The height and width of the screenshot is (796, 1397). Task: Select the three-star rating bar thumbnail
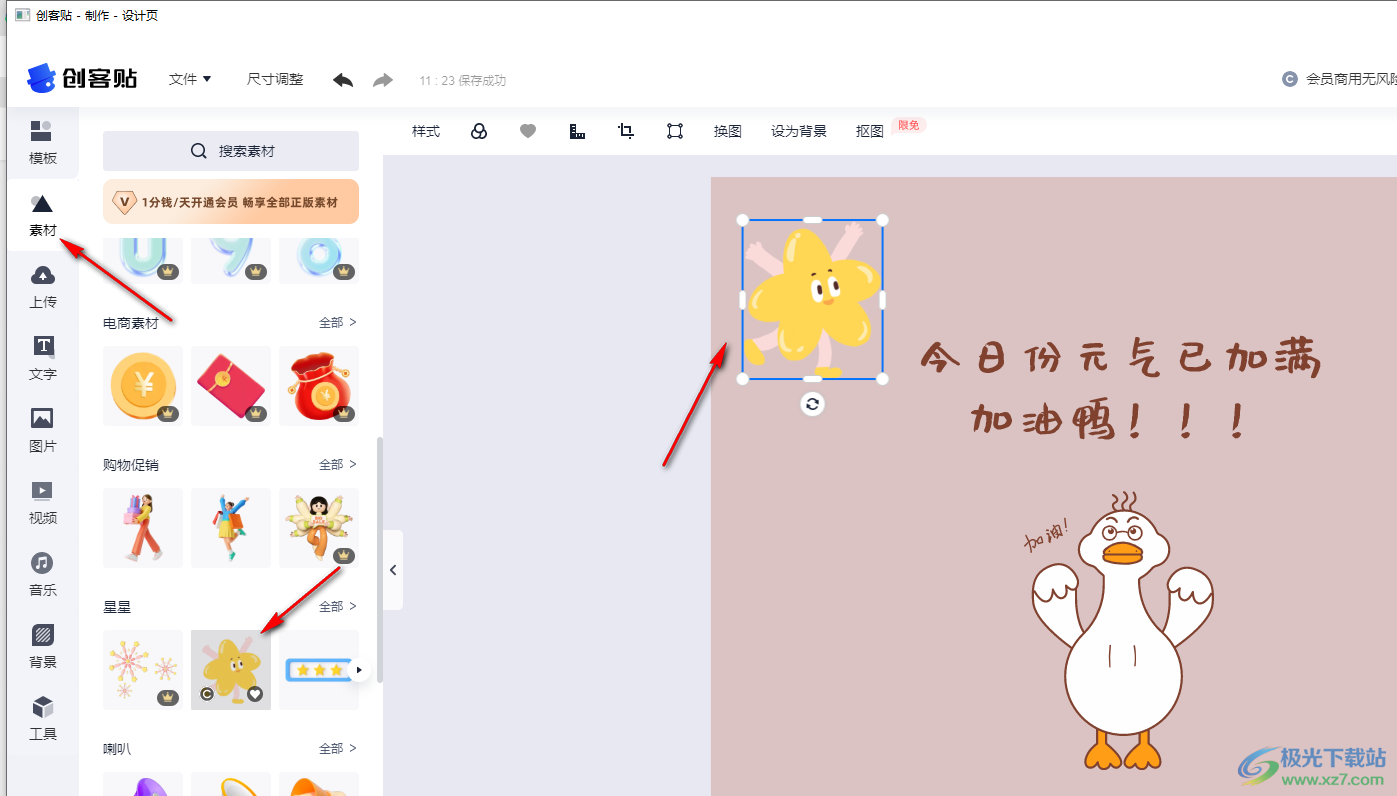319,670
